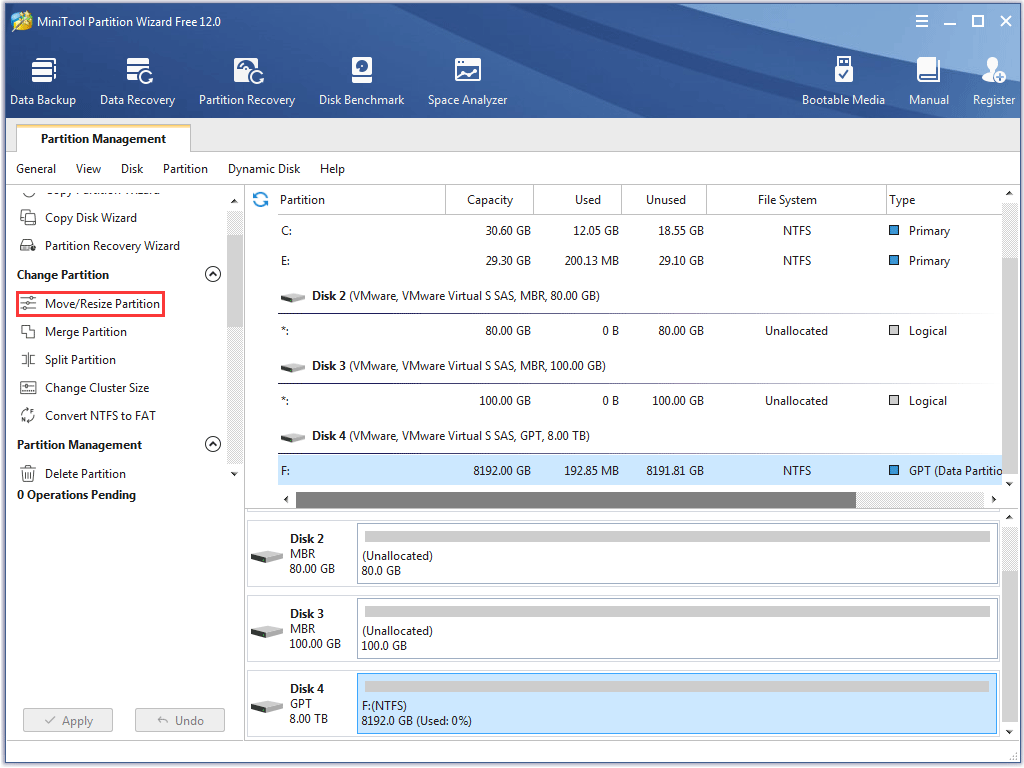The height and width of the screenshot is (768, 1024).
Task: Open hamburger menu in title bar
Action: 921,22
